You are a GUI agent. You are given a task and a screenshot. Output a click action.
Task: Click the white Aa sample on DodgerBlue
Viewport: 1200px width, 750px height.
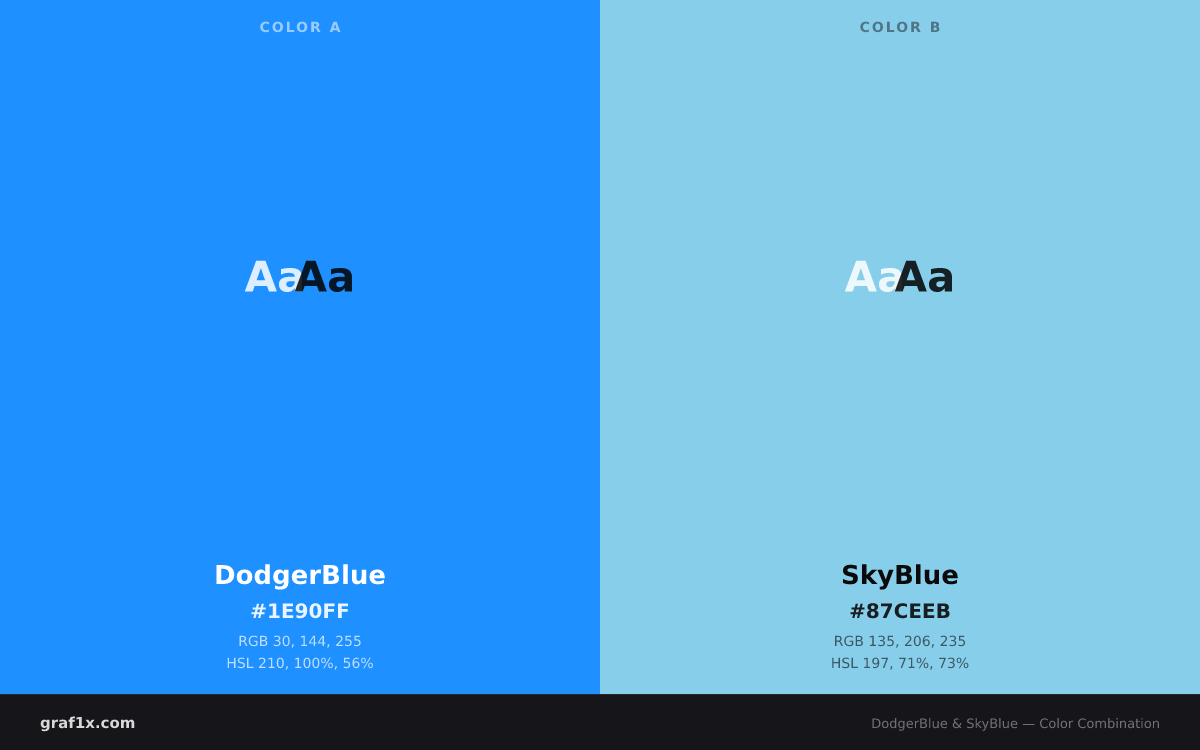click(272, 277)
